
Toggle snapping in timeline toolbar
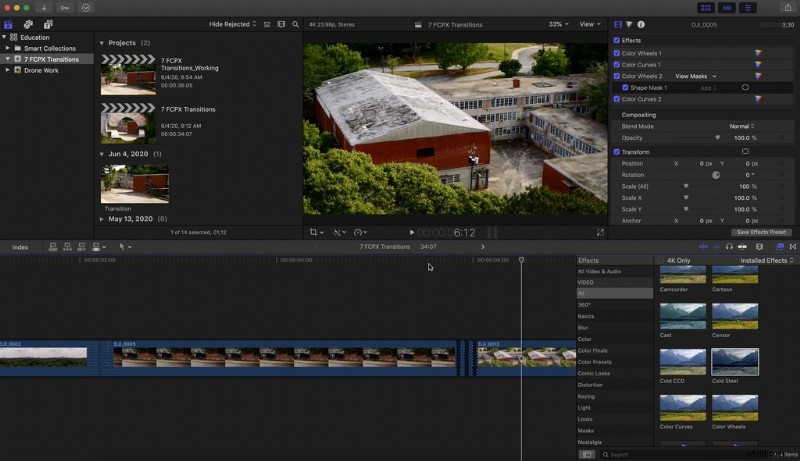click(742, 247)
